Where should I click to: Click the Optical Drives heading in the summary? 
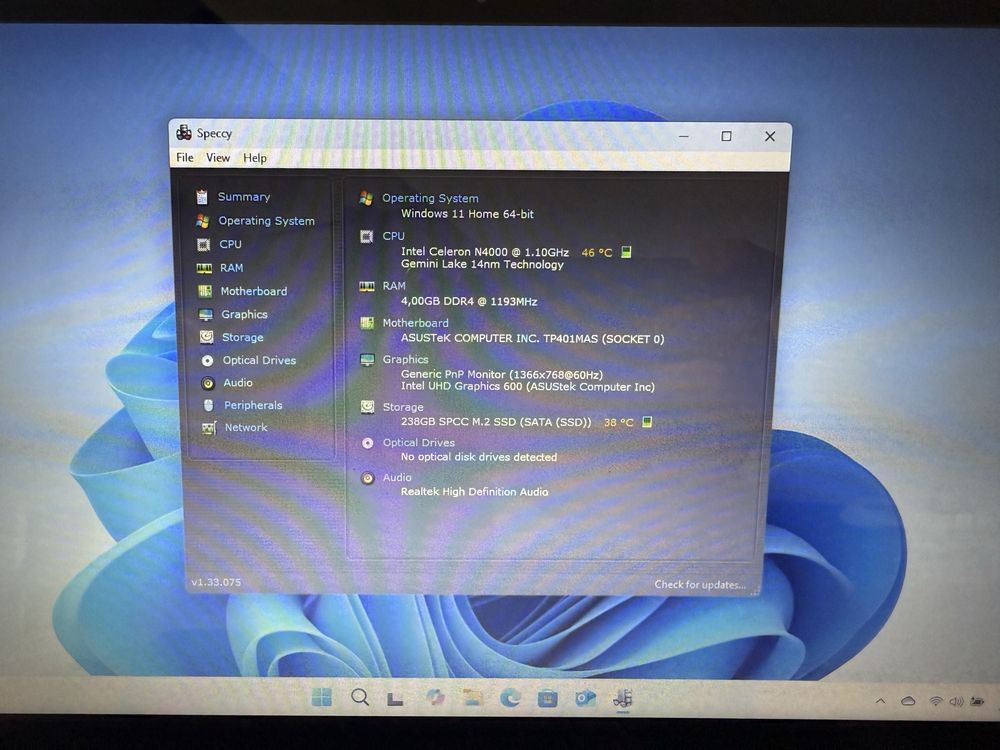pos(418,442)
